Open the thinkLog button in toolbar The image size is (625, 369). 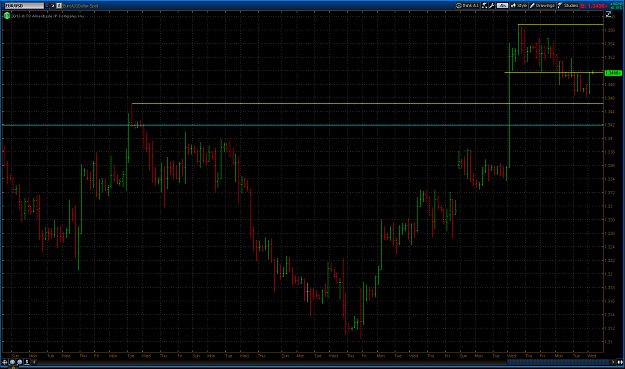[468, 6]
